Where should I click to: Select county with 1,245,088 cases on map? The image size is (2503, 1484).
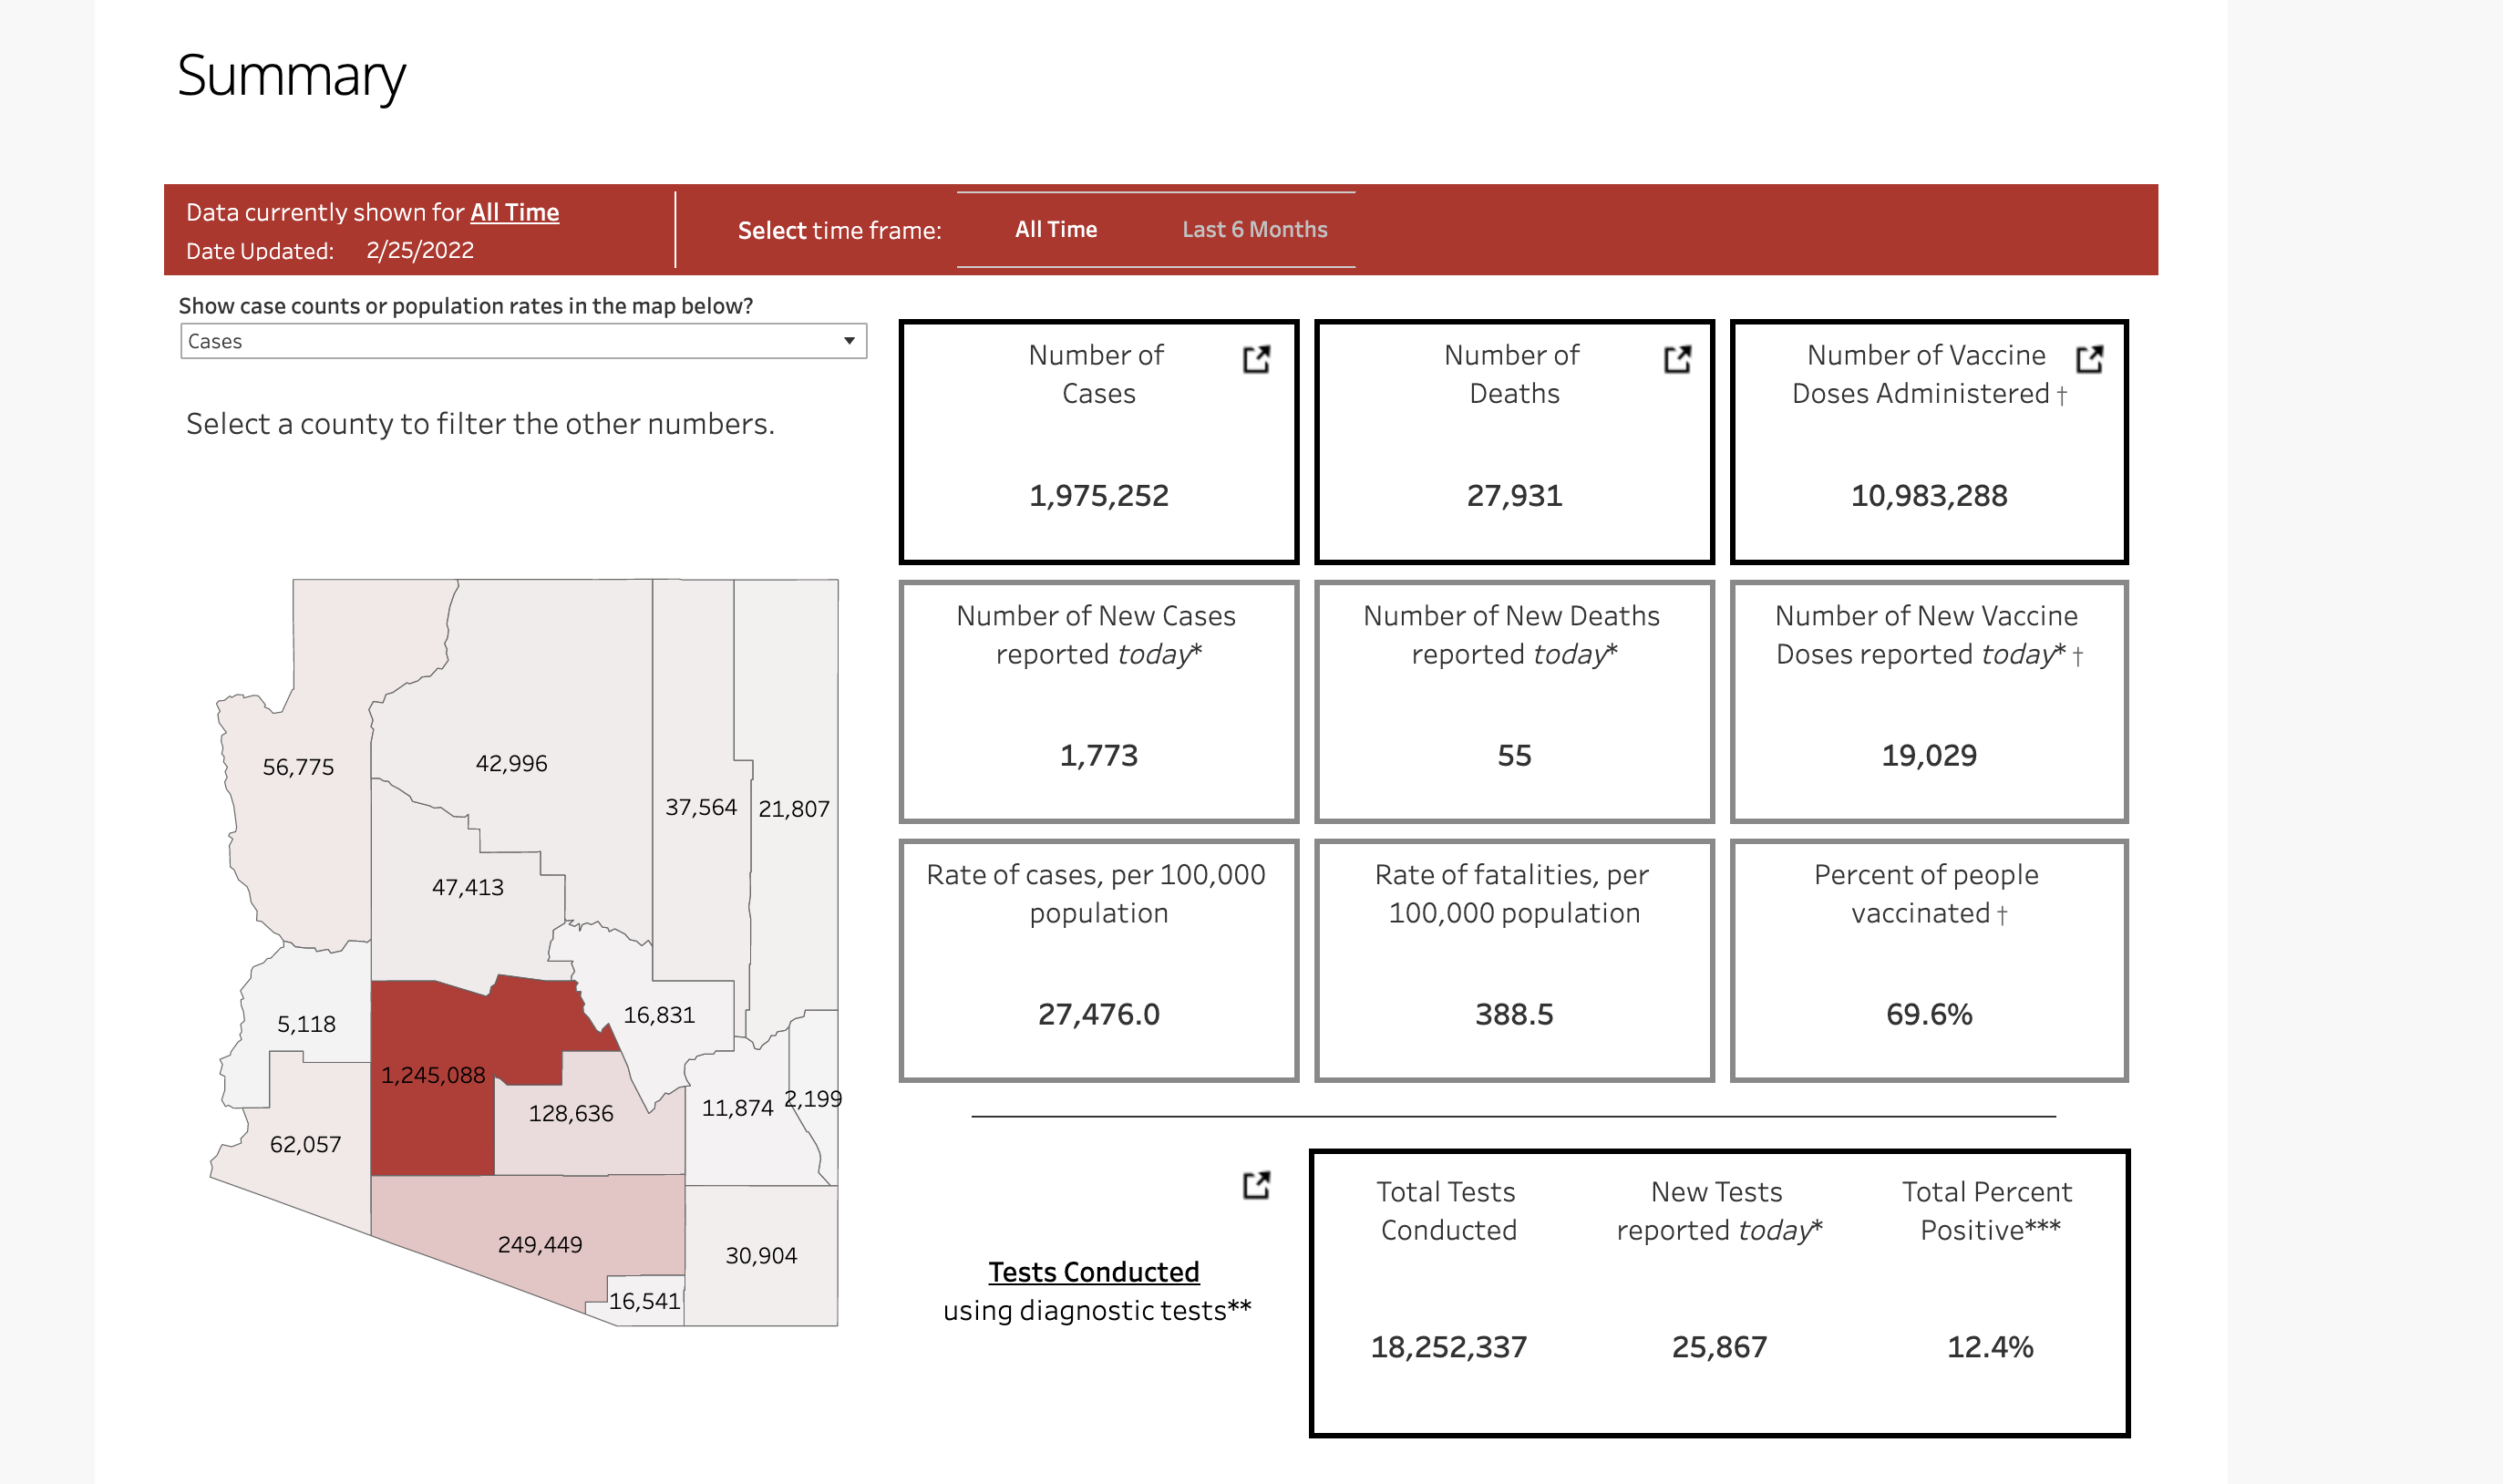(432, 1075)
